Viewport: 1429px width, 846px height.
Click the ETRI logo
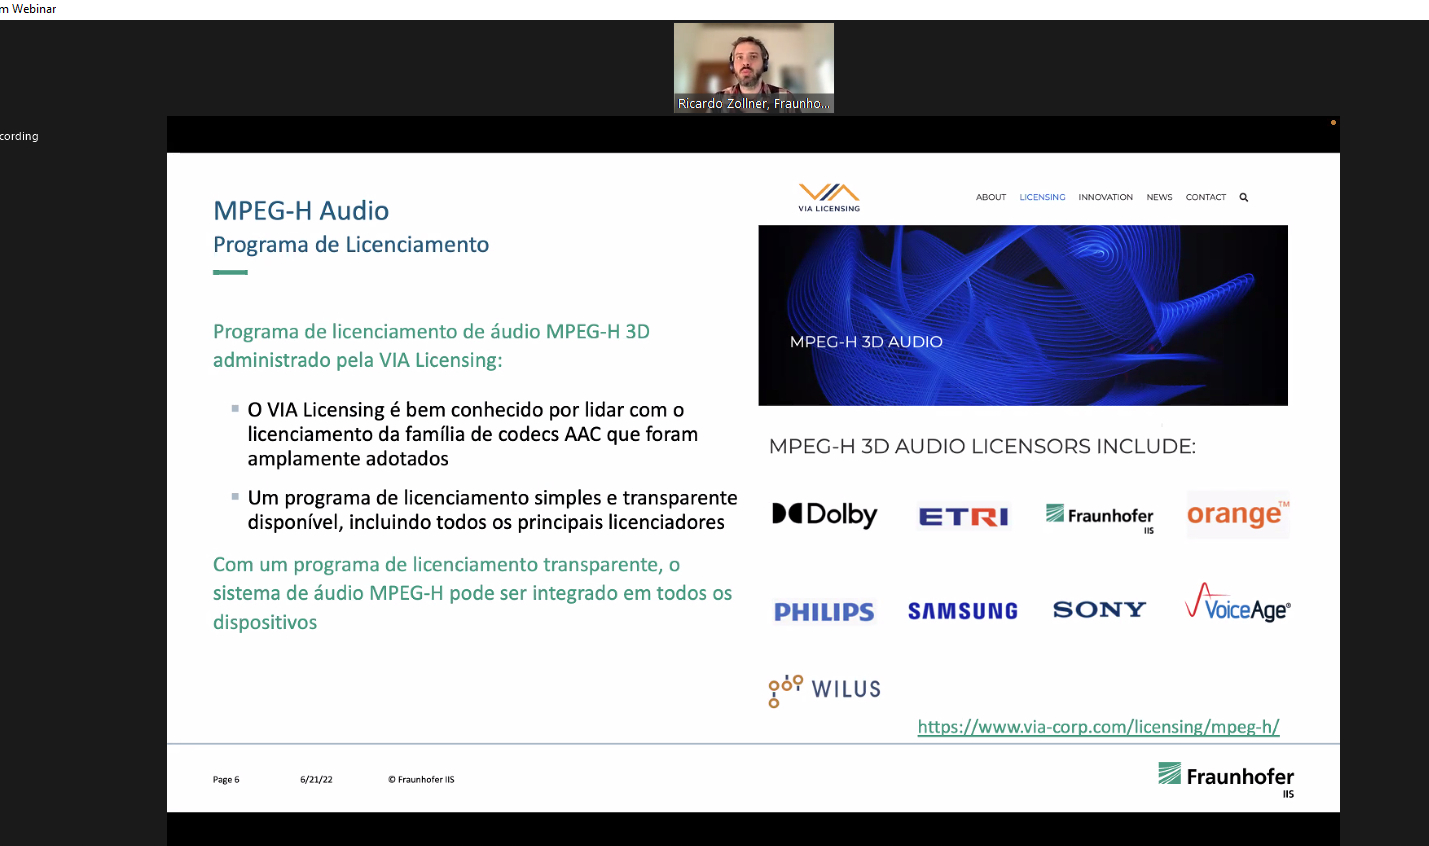click(964, 516)
